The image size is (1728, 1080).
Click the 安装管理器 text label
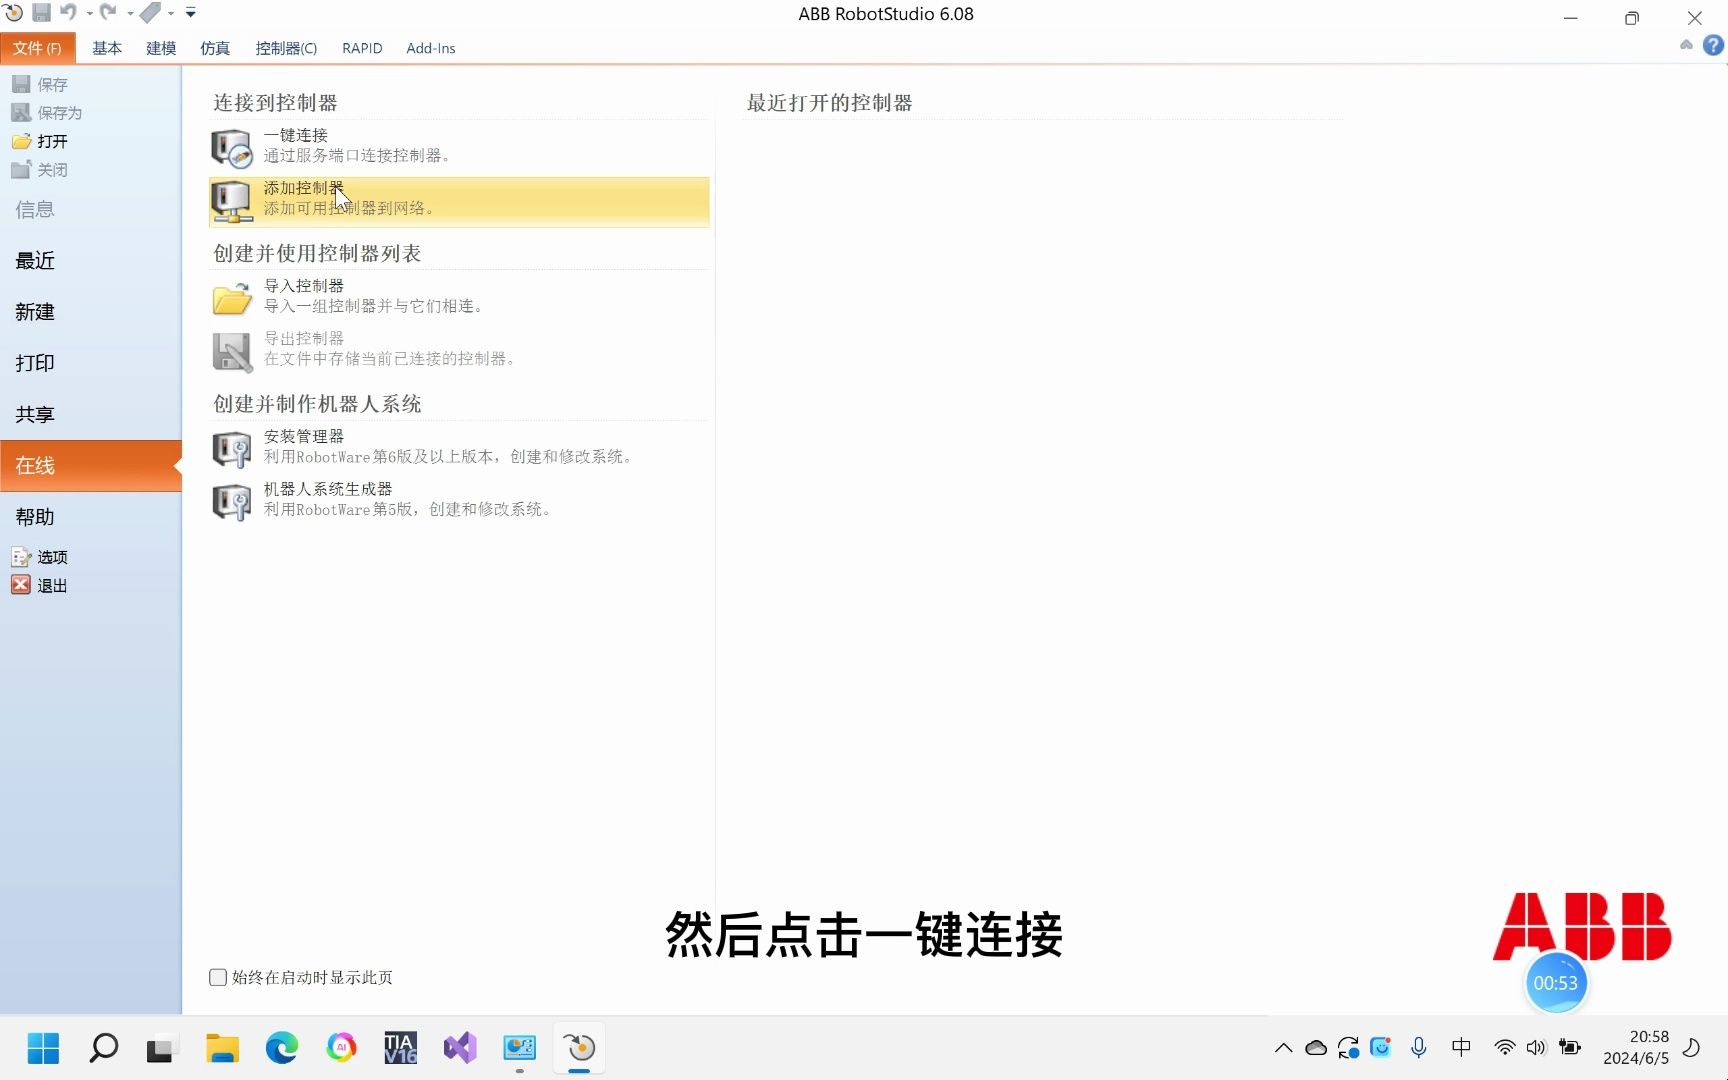[x=303, y=436]
